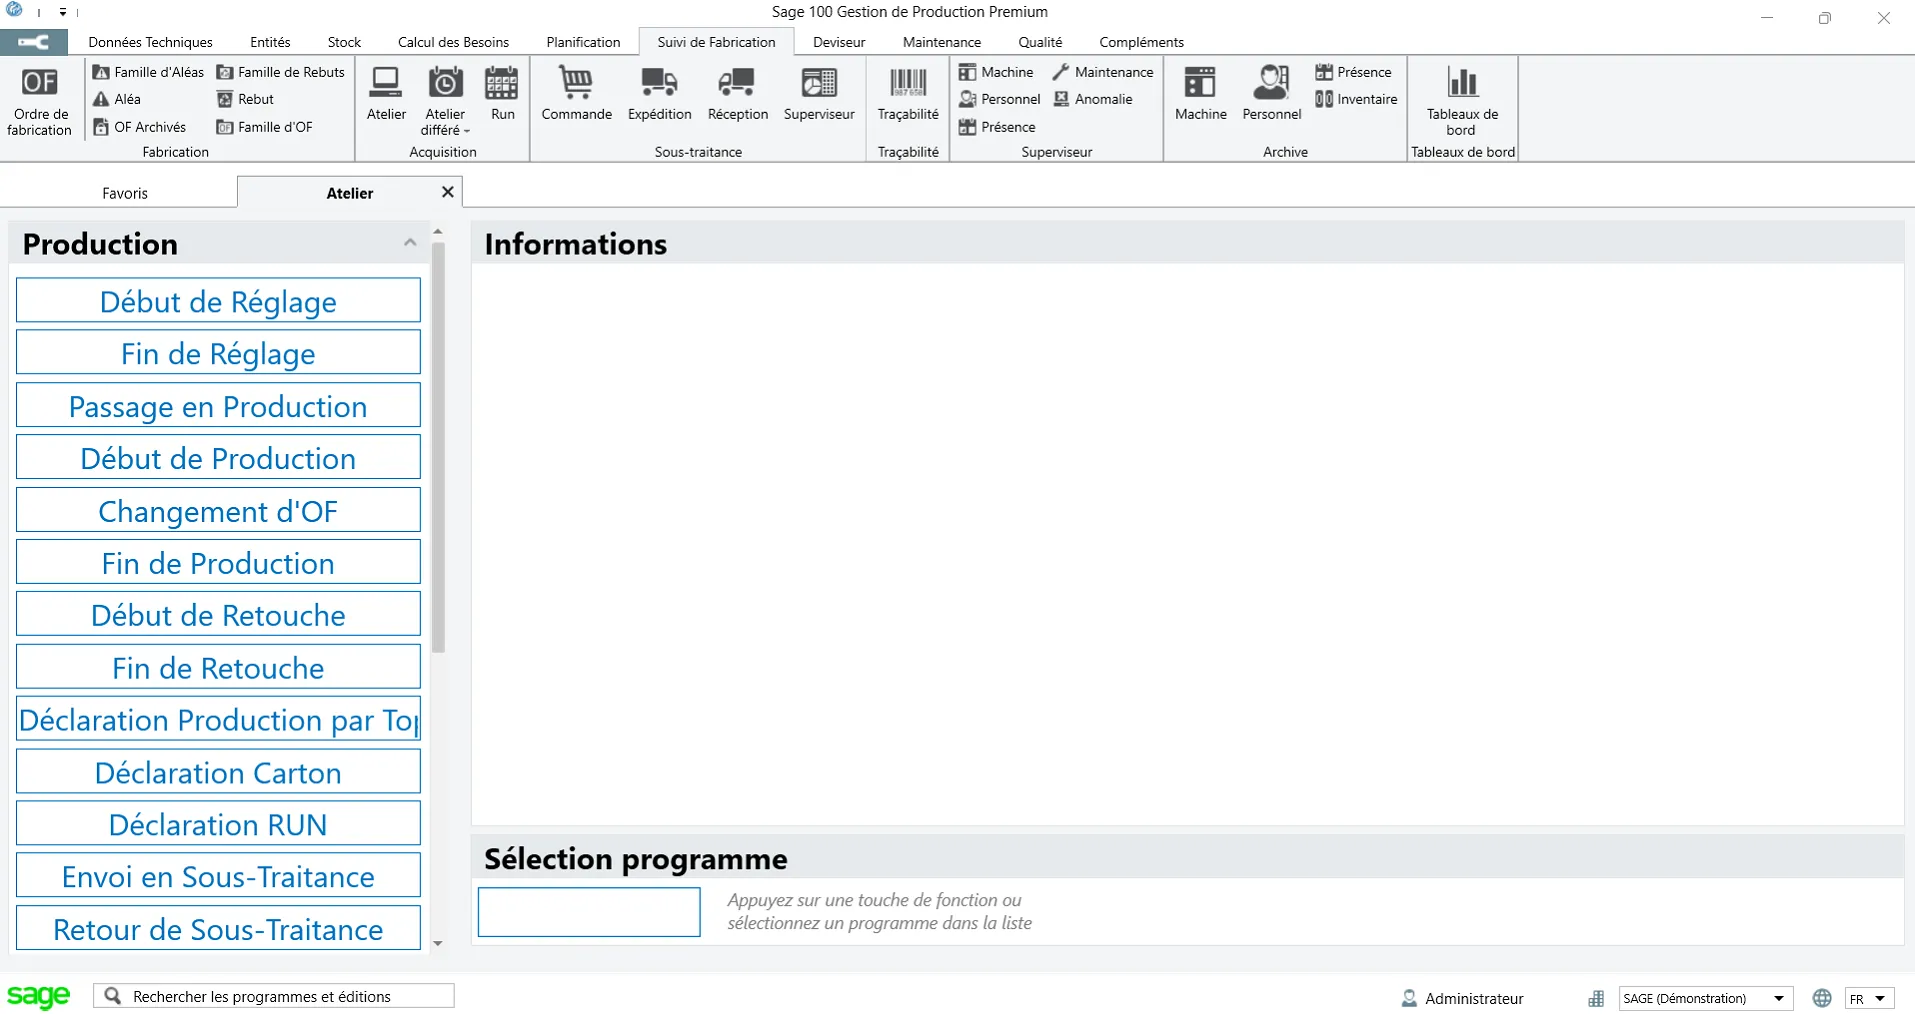Open the quick access toolbar customize arrow

(x=62, y=12)
